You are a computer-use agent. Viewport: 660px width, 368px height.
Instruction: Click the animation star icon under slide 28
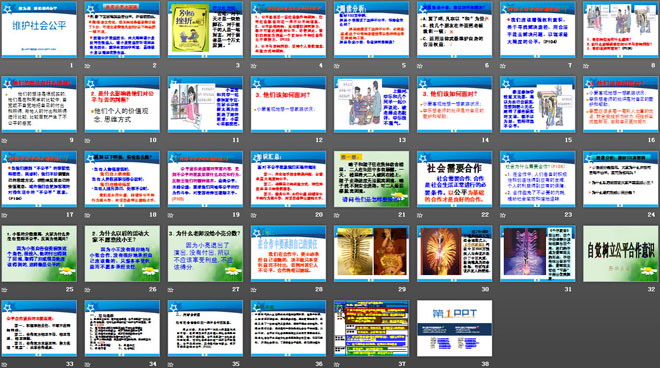[x=254, y=290]
